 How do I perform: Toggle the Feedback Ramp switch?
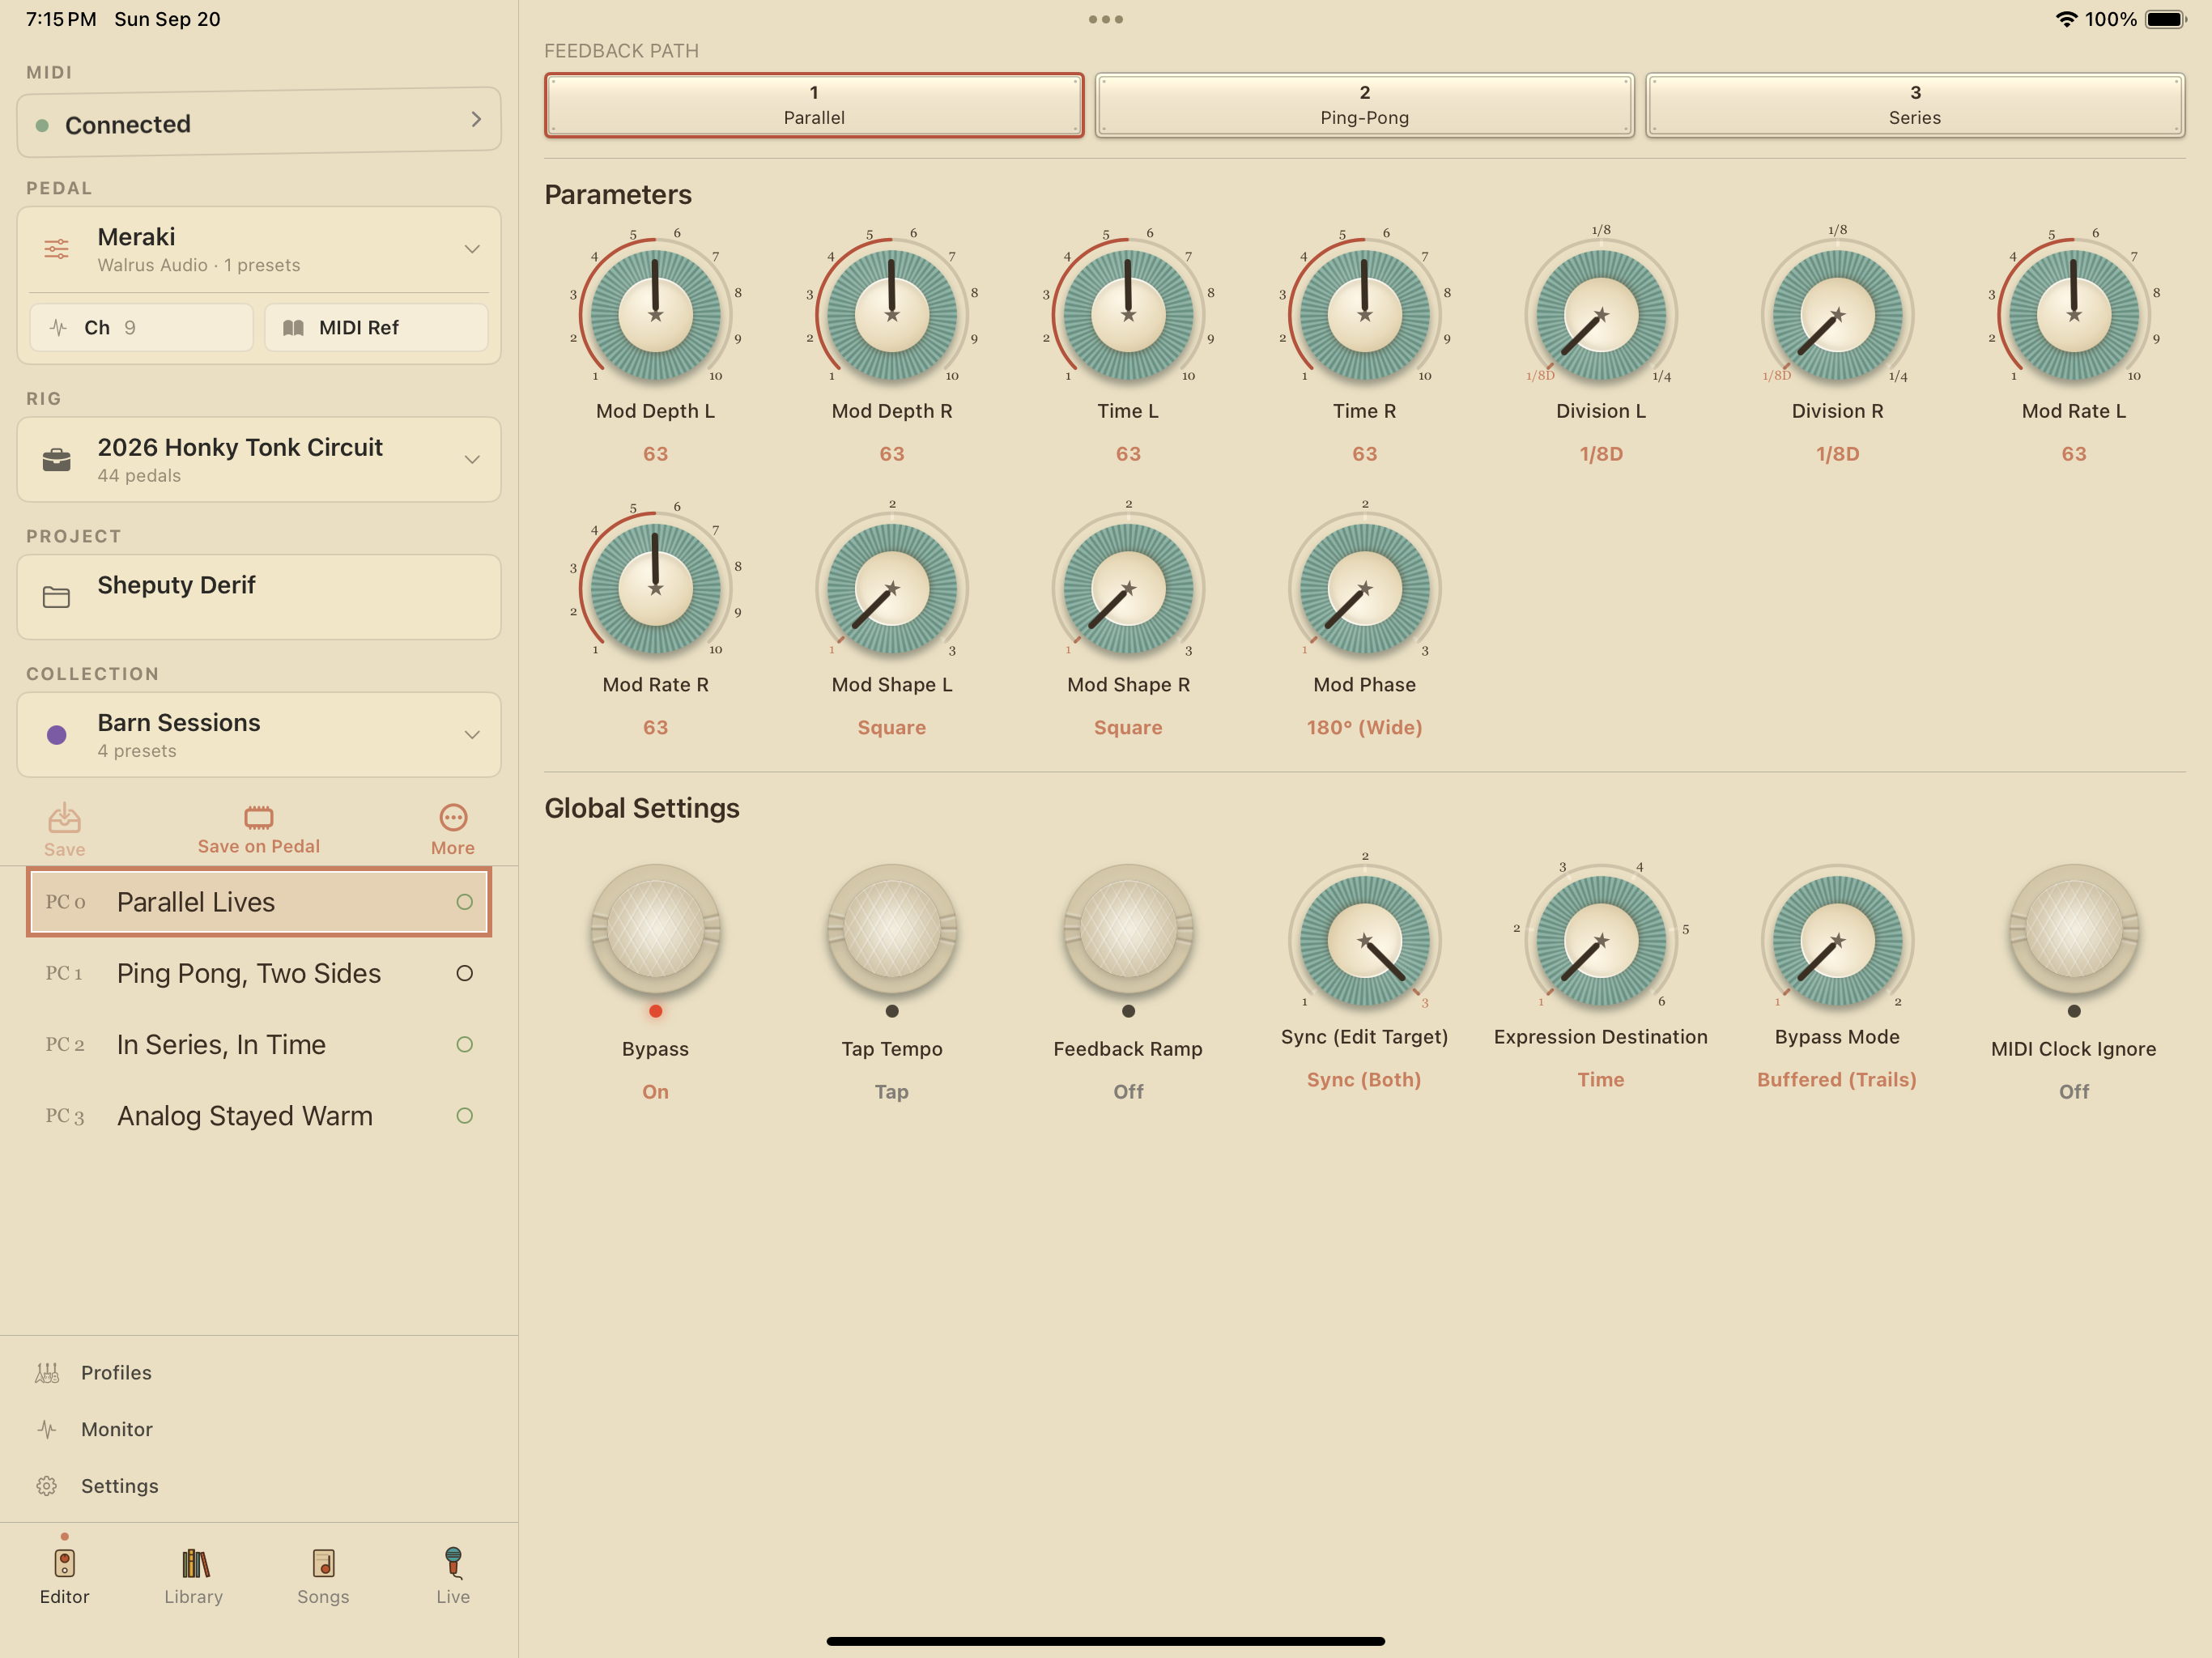(1128, 929)
